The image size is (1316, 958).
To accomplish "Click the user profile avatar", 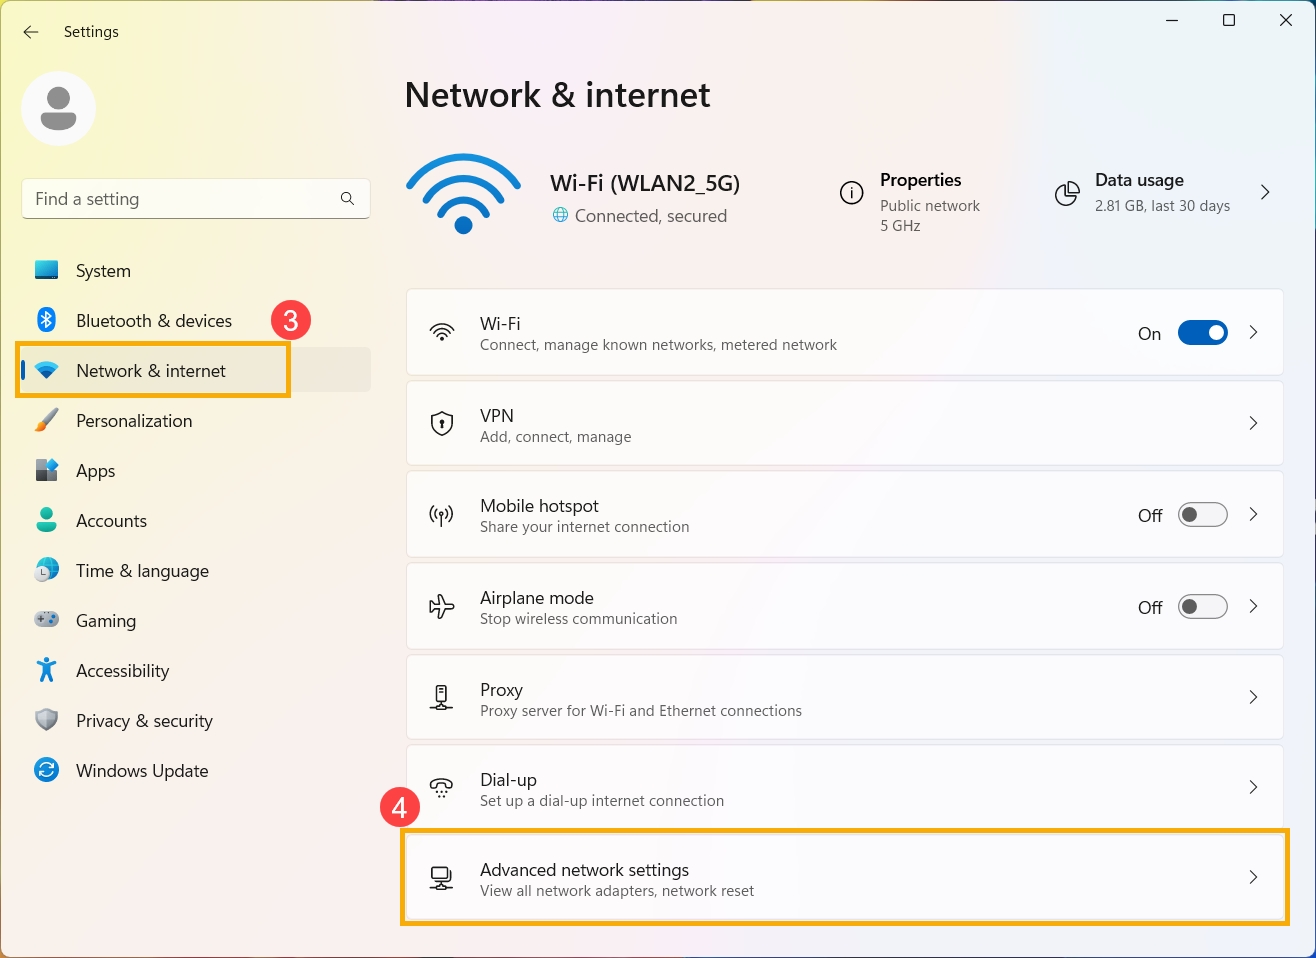I will [x=58, y=109].
